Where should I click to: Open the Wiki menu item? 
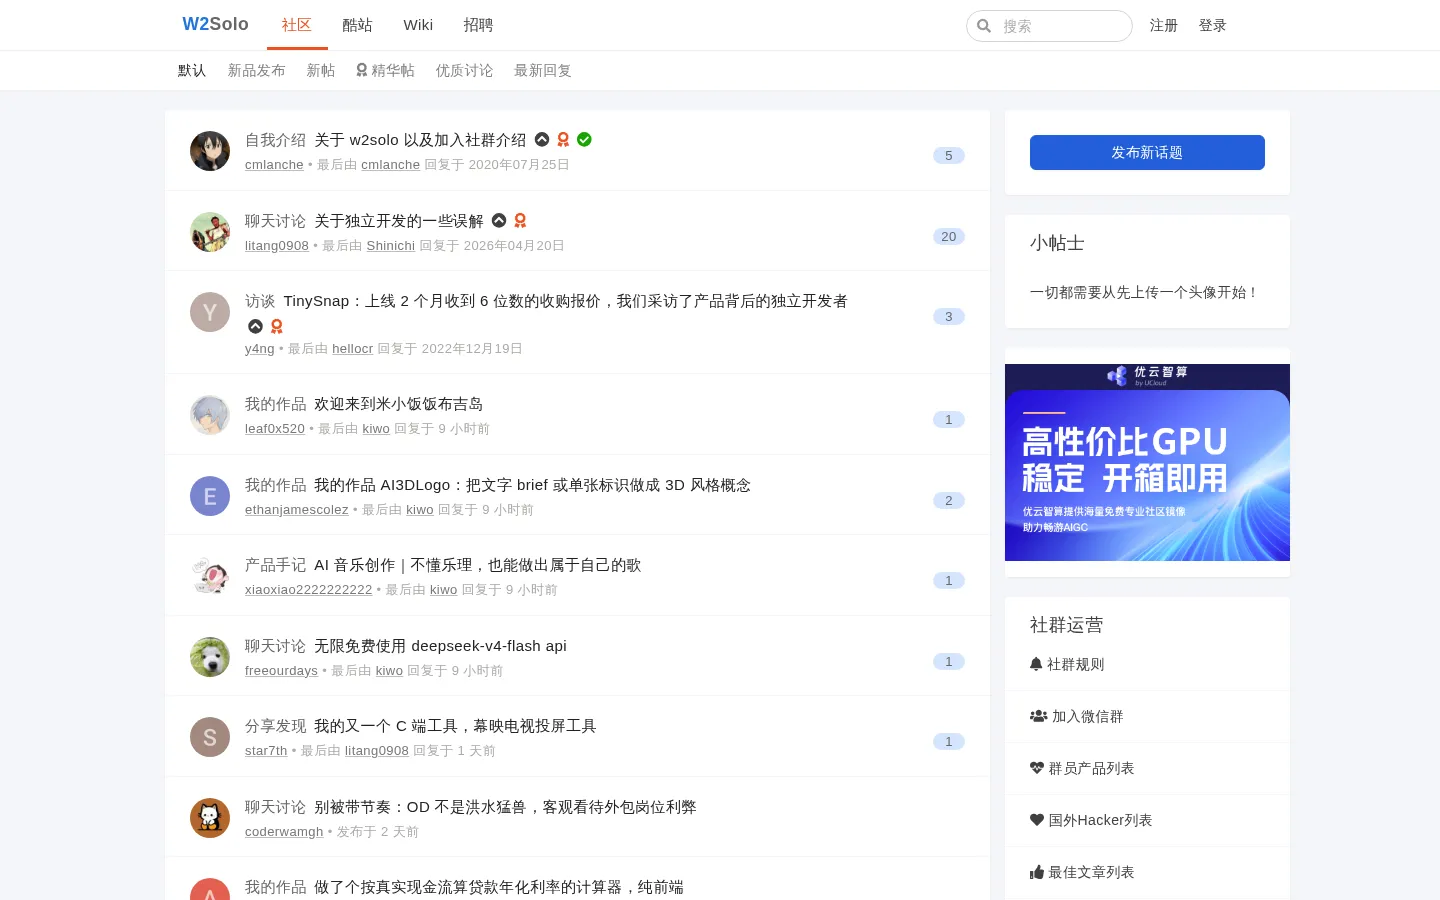(418, 25)
